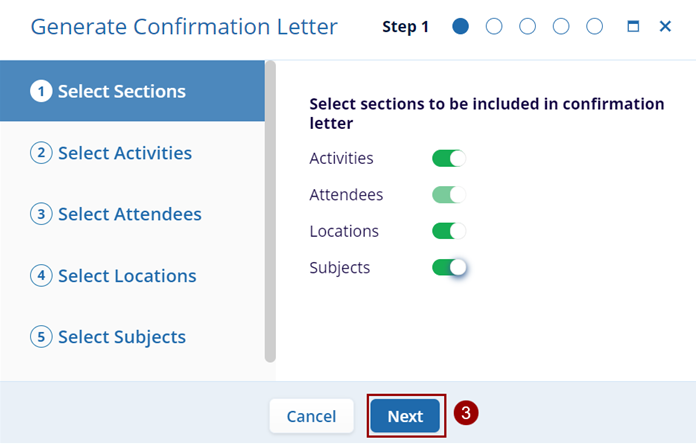This screenshot has height=444, width=696.
Task: Go to Select Activities step
Action: [124, 153]
